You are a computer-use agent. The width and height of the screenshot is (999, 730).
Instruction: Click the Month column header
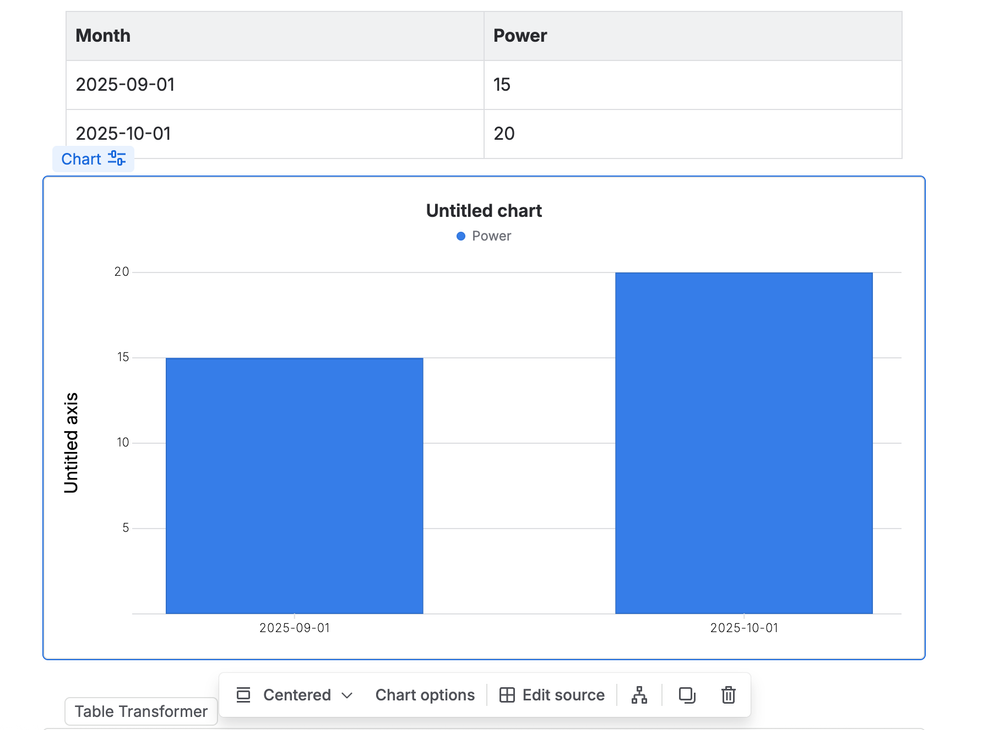(275, 36)
